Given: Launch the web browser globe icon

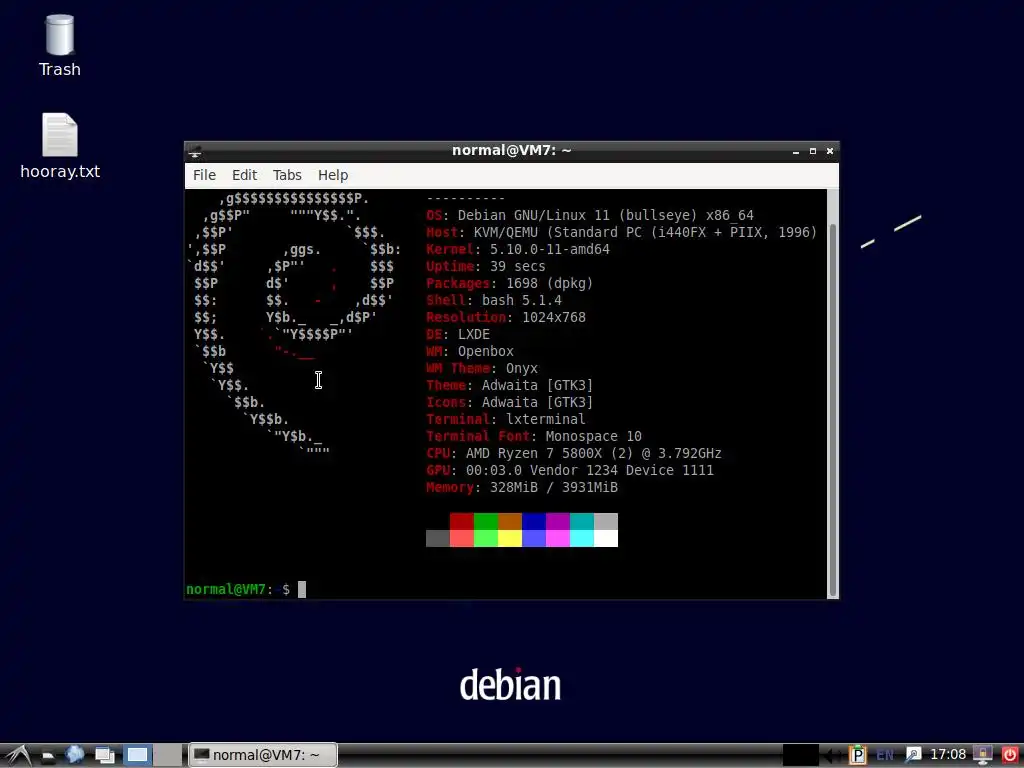Looking at the screenshot, I should [x=75, y=755].
